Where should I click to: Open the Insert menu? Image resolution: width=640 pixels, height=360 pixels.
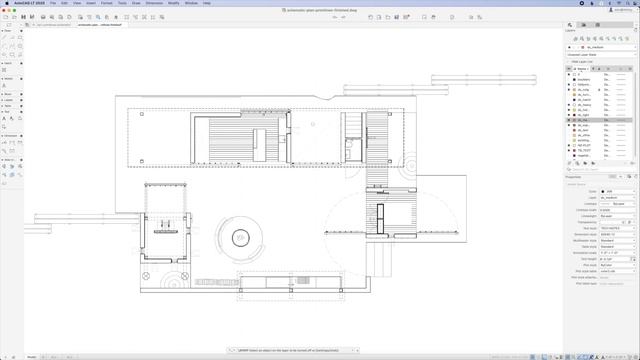pos(91,3)
